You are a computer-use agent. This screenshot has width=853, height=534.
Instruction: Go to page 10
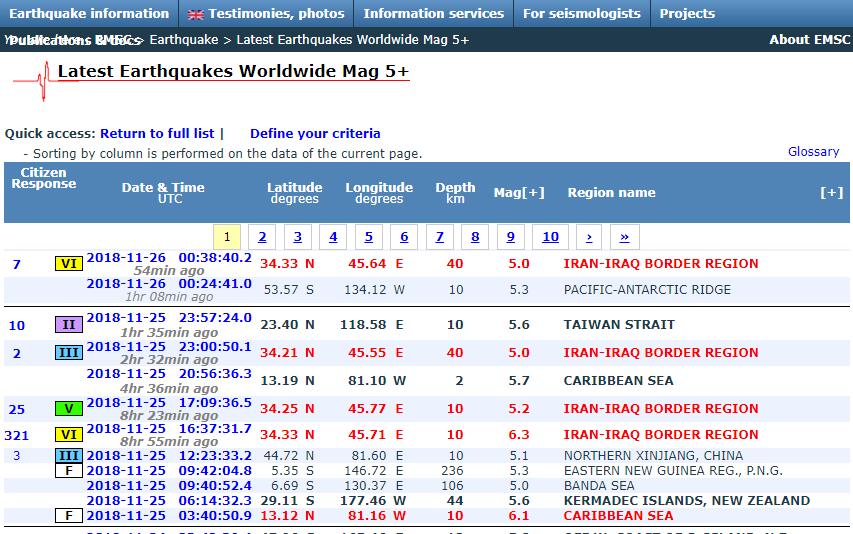click(551, 237)
